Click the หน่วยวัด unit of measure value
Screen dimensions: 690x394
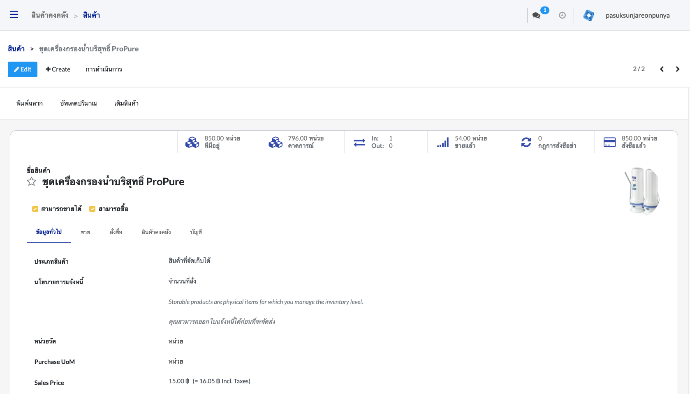coord(176,341)
